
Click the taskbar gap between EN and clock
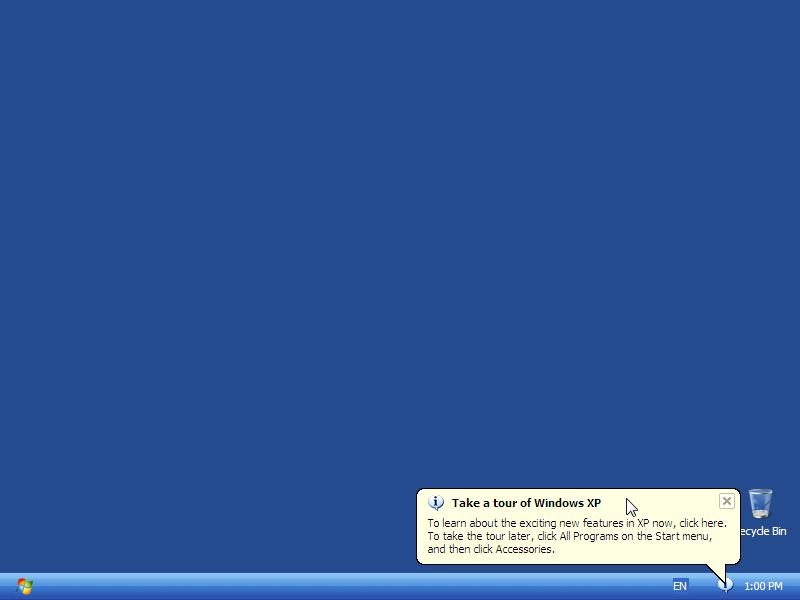click(x=703, y=586)
